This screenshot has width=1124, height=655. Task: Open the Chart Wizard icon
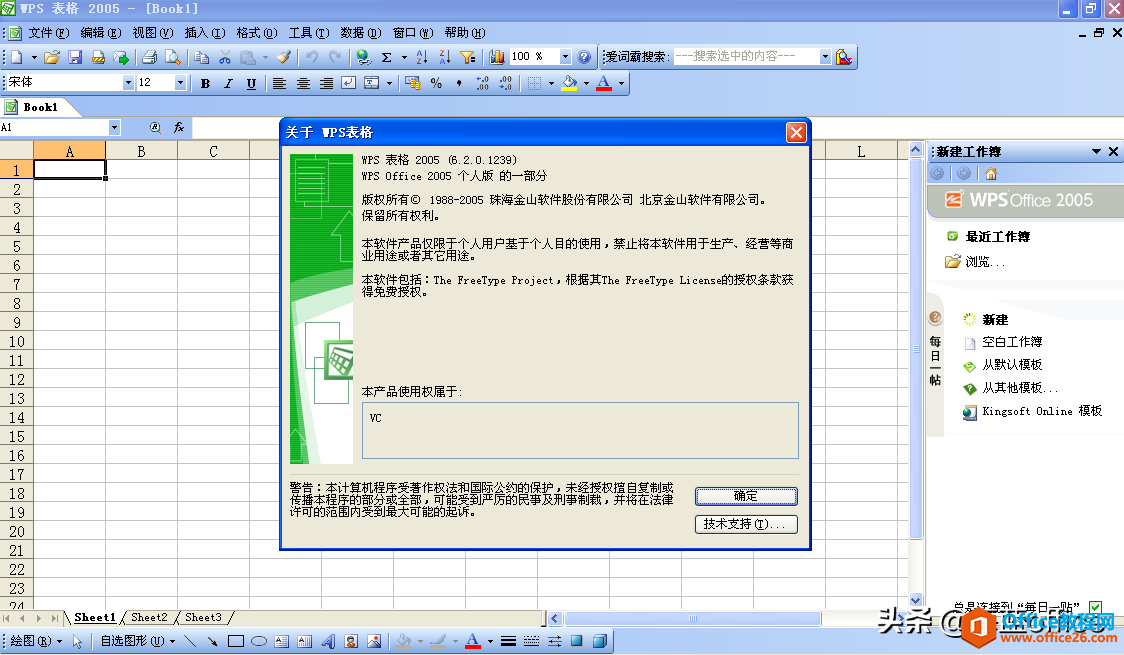497,57
